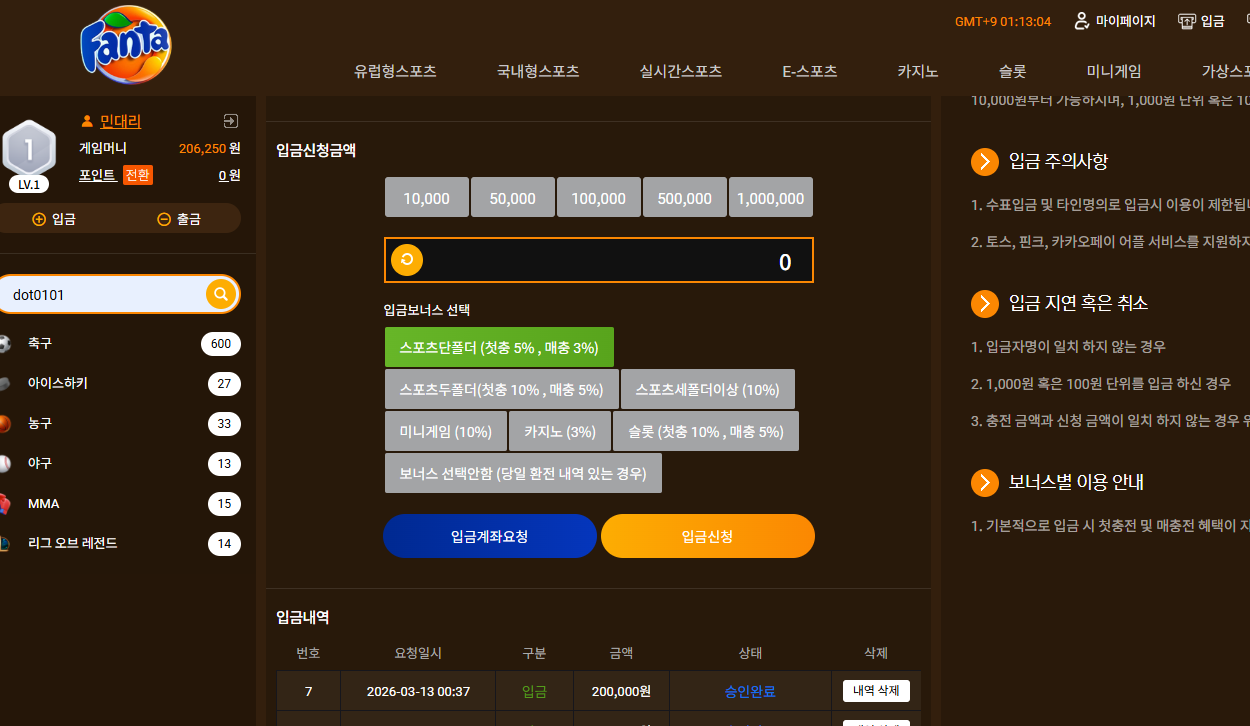Viewport: 1250px width, 726px height.
Task: Select the 스포츠단폴더 bonus option
Action: click(499, 347)
